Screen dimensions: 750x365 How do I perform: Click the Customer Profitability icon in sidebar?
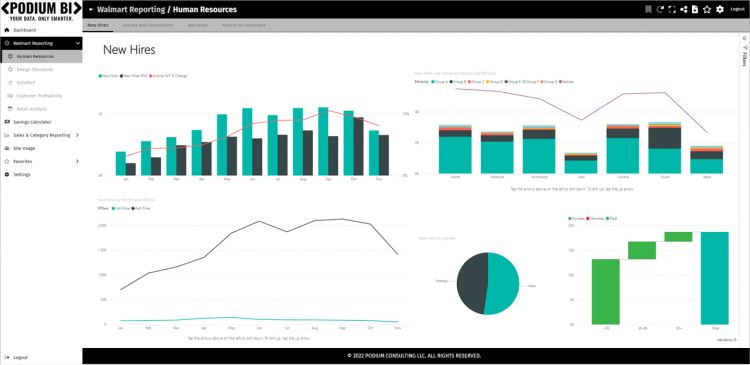11,96
